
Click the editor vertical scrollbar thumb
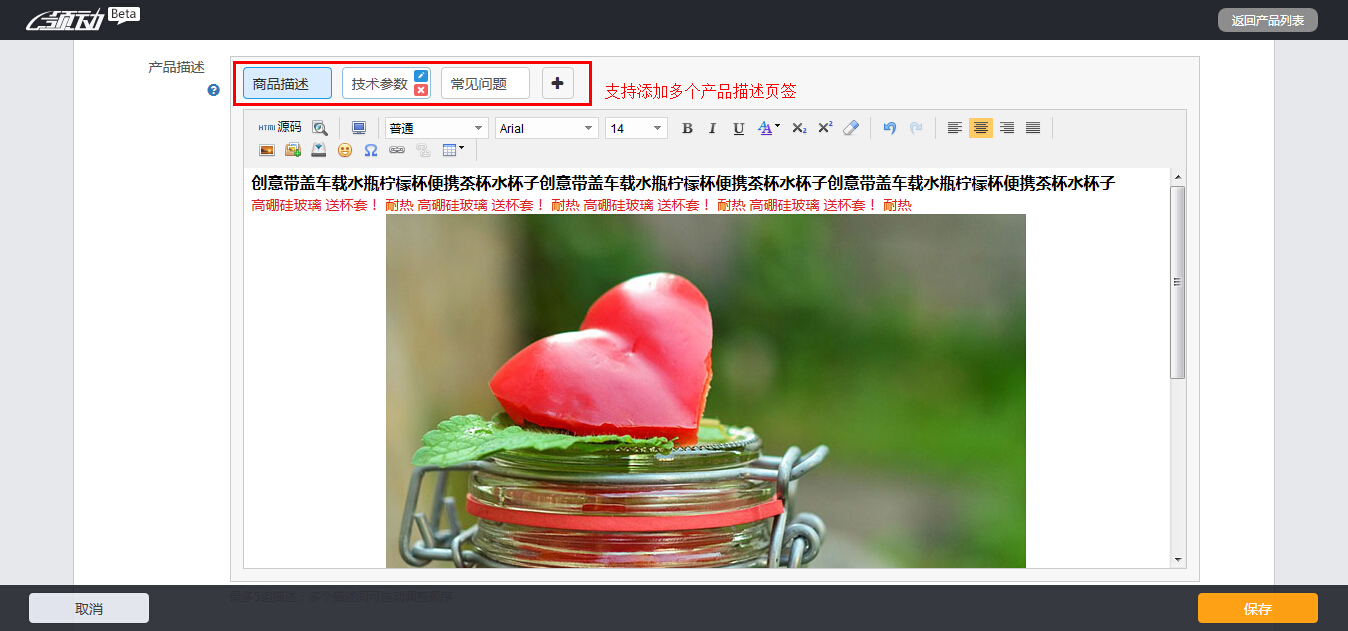point(1178,282)
